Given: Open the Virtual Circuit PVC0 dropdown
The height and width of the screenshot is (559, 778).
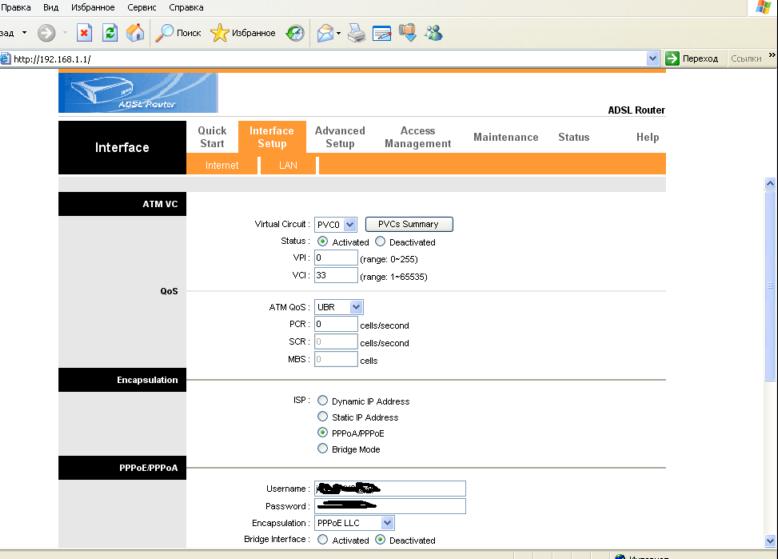Looking at the screenshot, I should [336, 224].
